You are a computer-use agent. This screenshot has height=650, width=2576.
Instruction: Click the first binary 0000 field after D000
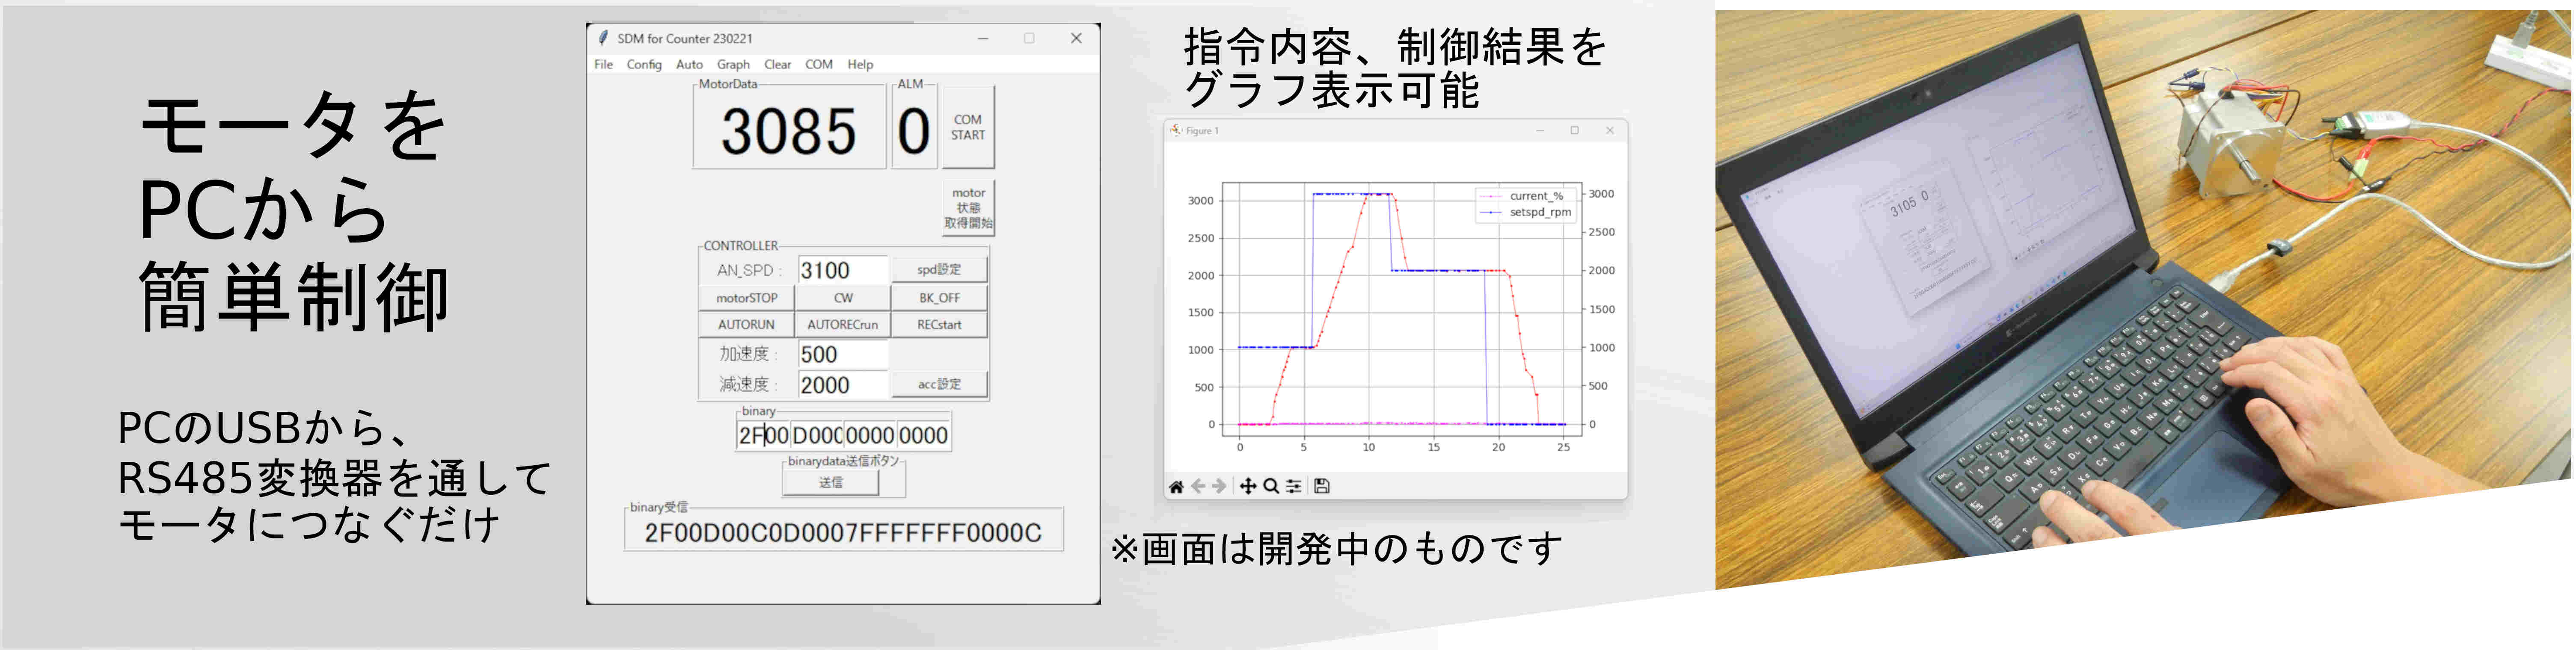point(870,435)
